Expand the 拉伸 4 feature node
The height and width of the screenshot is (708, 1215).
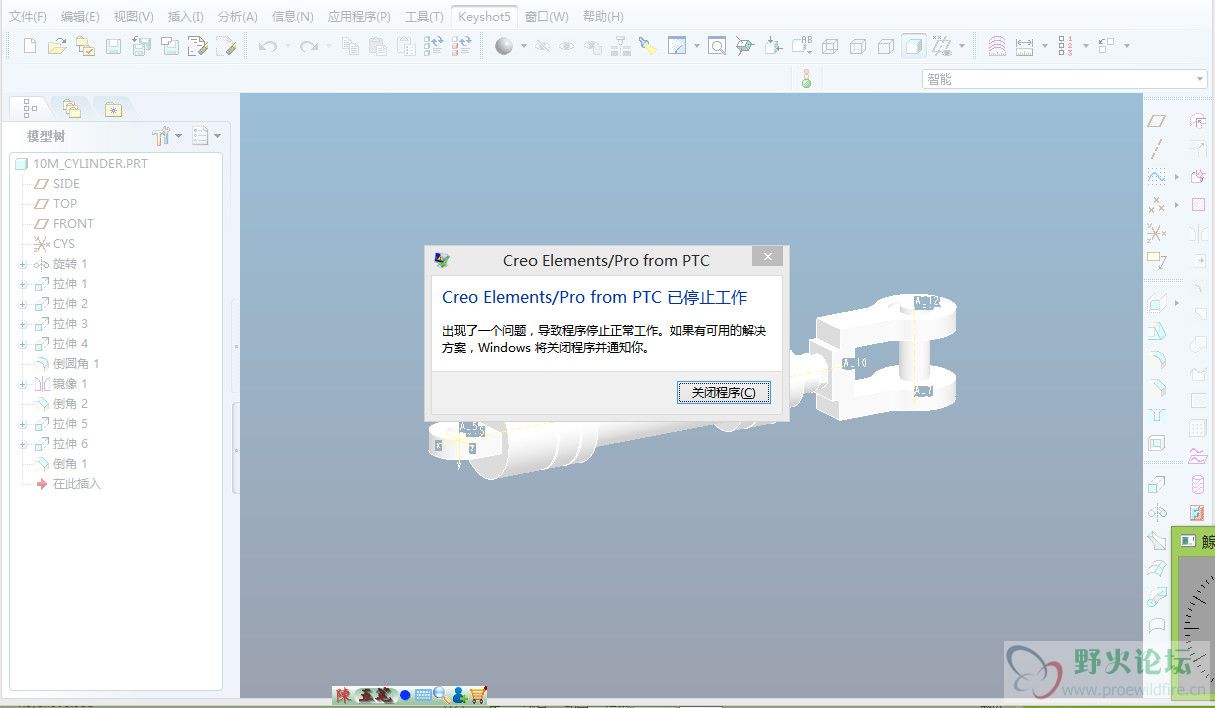23,344
